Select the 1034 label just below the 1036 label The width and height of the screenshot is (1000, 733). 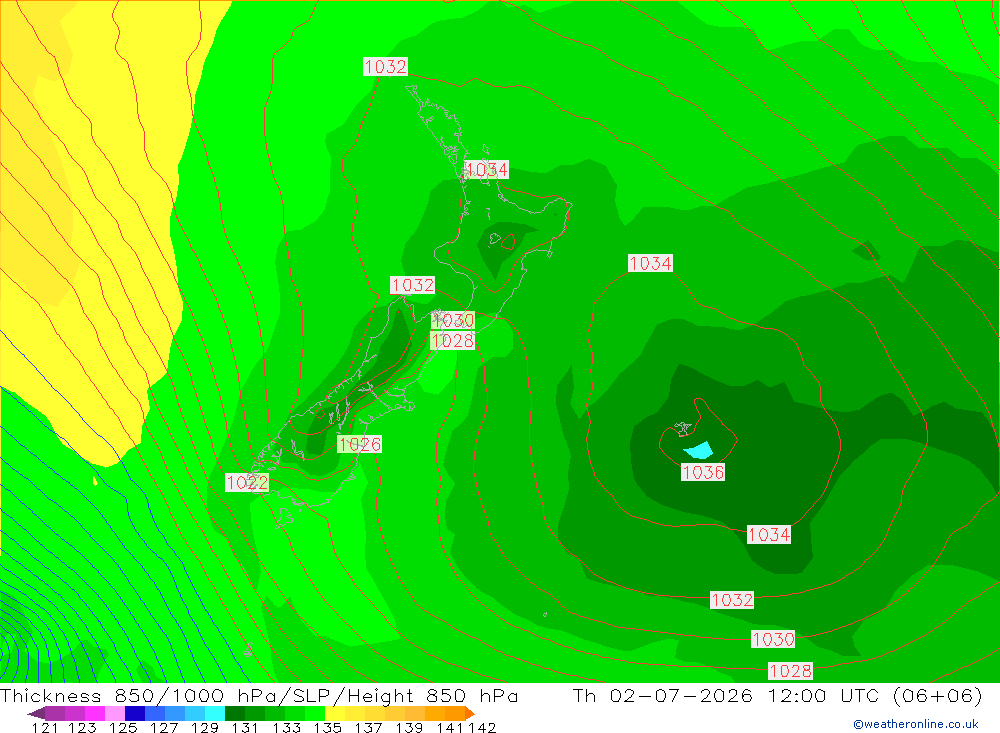coord(769,535)
